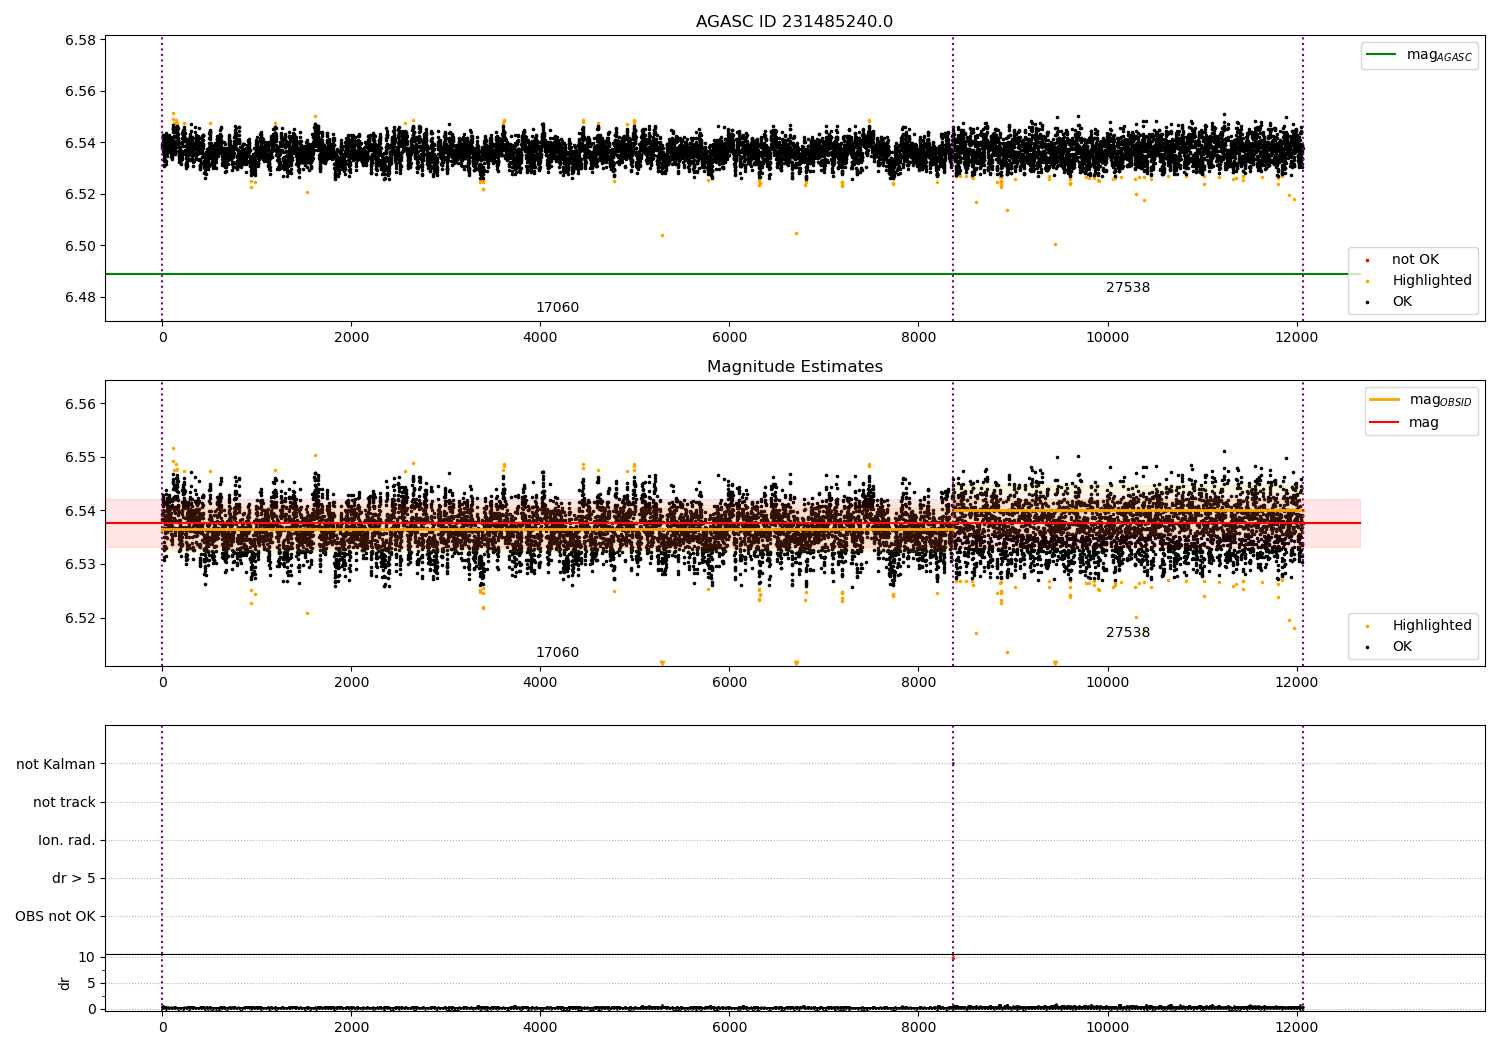Click the 'OK' entry in top plot legend
Screen dimensions: 1500x1050
1402,302
